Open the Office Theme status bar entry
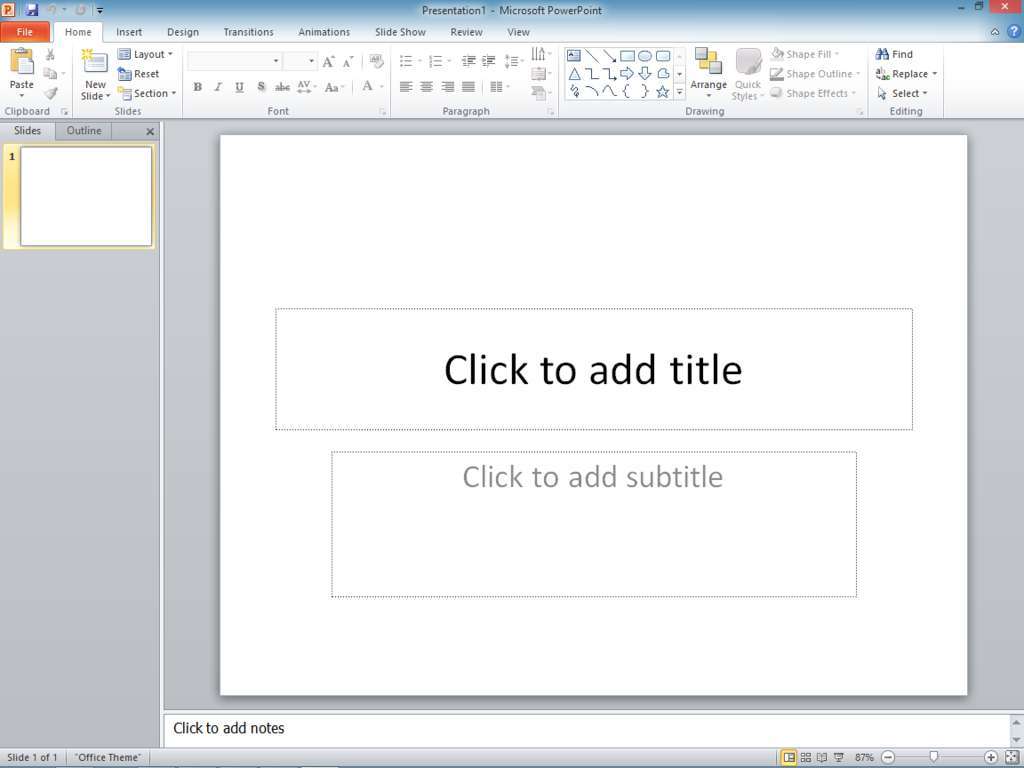 point(108,758)
